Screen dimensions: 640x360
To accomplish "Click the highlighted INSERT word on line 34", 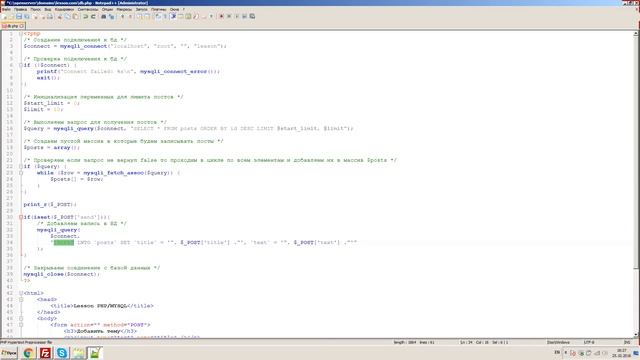I will coord(64,242).
